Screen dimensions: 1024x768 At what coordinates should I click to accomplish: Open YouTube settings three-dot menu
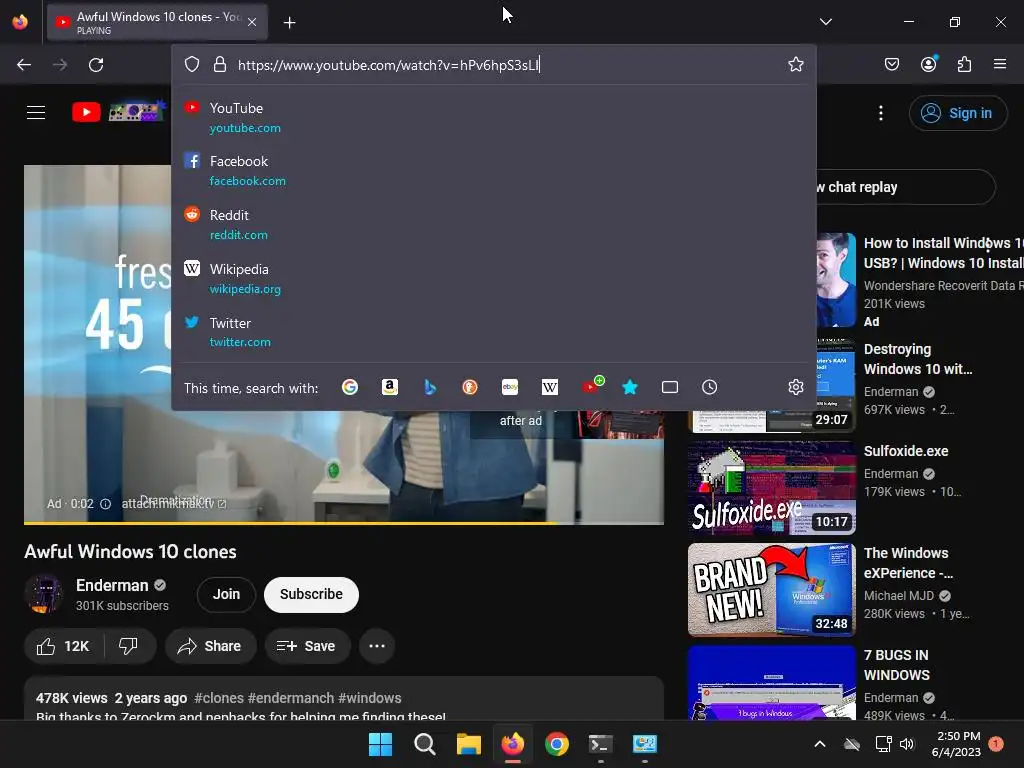point(880,113)
